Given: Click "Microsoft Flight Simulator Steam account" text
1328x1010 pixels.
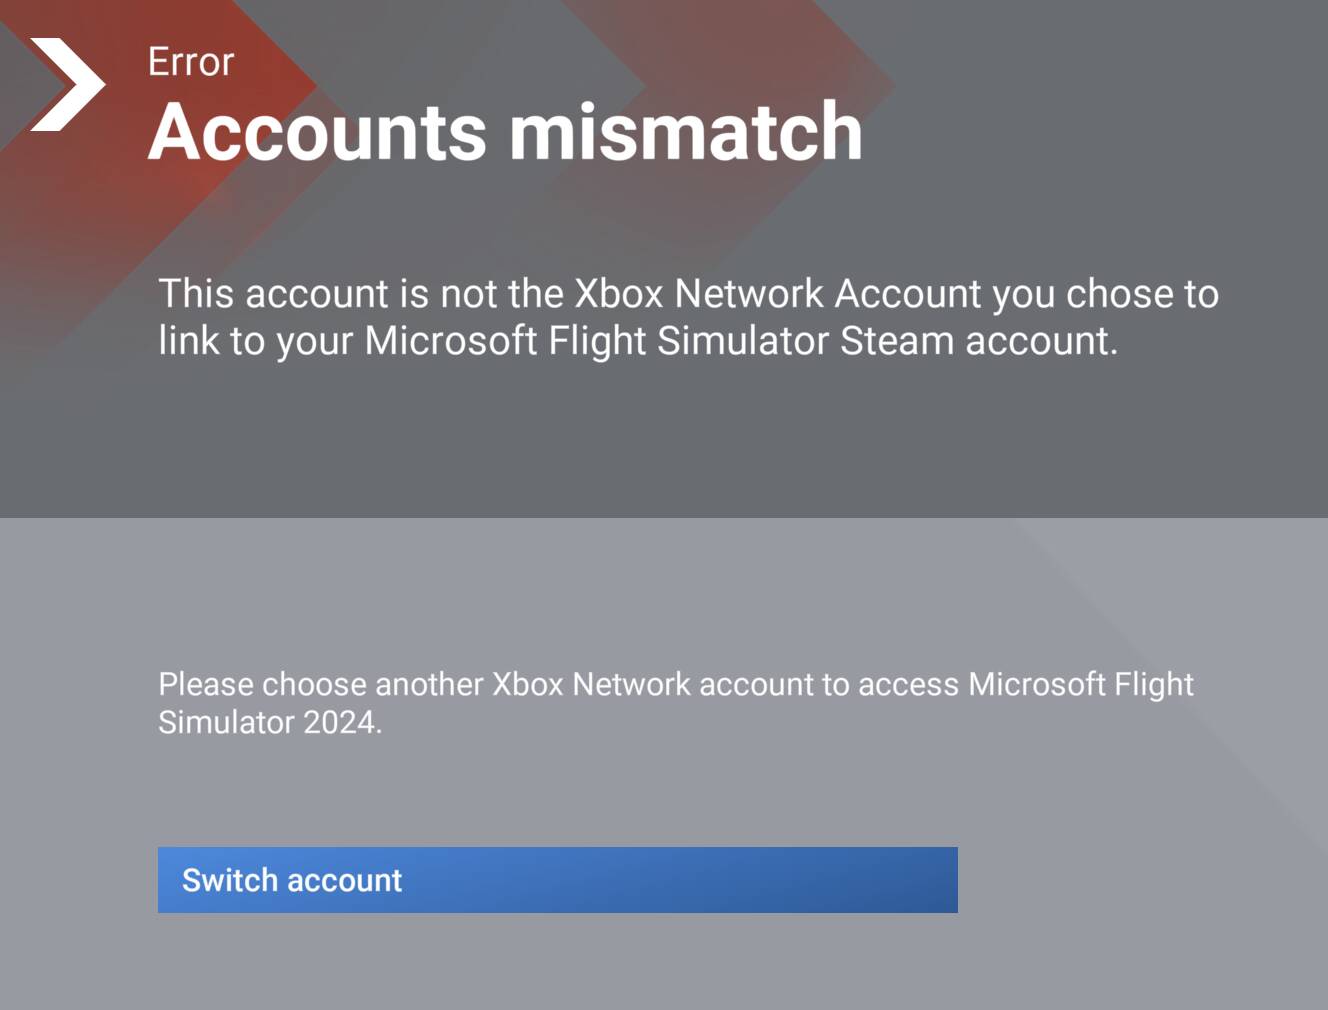Looking at the screenshot, I should point(740,341).
